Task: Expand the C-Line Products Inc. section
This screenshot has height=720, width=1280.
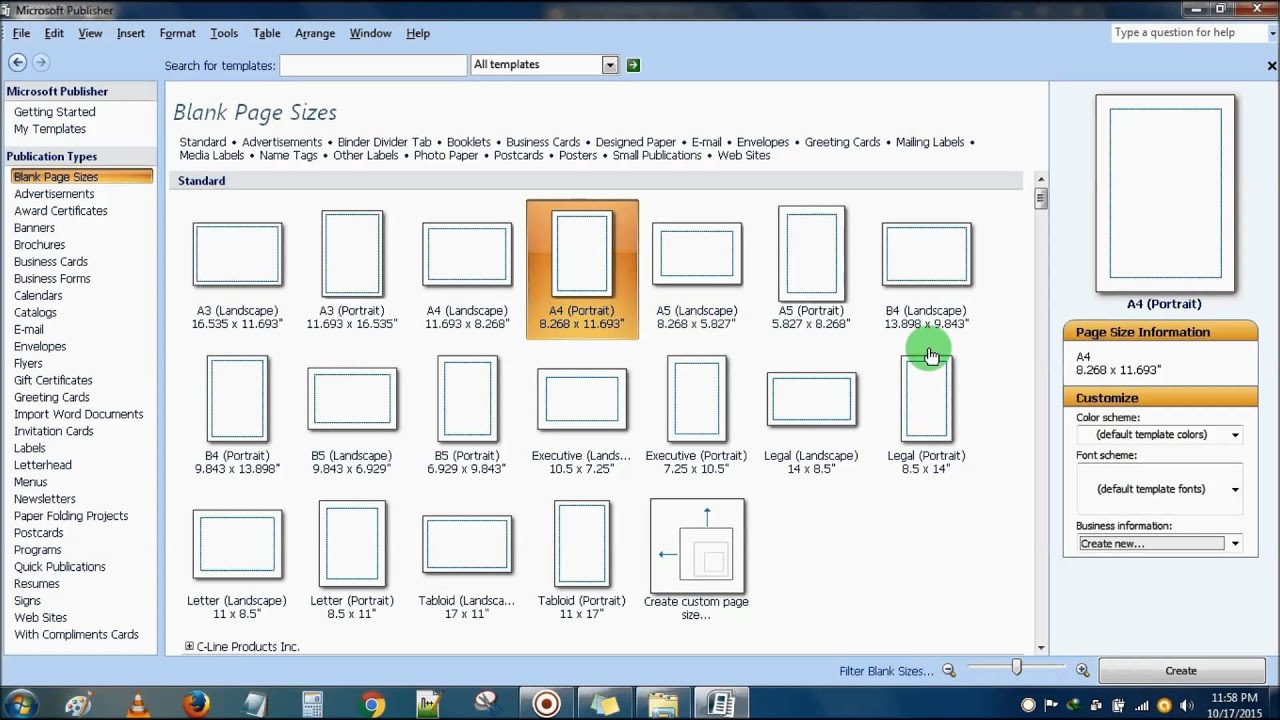Action: coord(189,647)
